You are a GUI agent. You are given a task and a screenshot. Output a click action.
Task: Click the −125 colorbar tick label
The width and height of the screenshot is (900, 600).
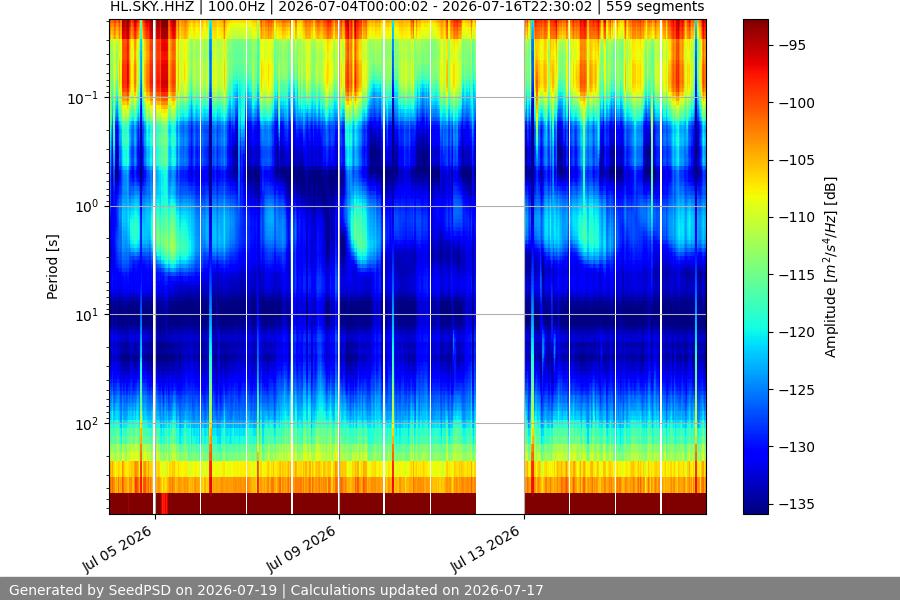(x=796, y=390)
